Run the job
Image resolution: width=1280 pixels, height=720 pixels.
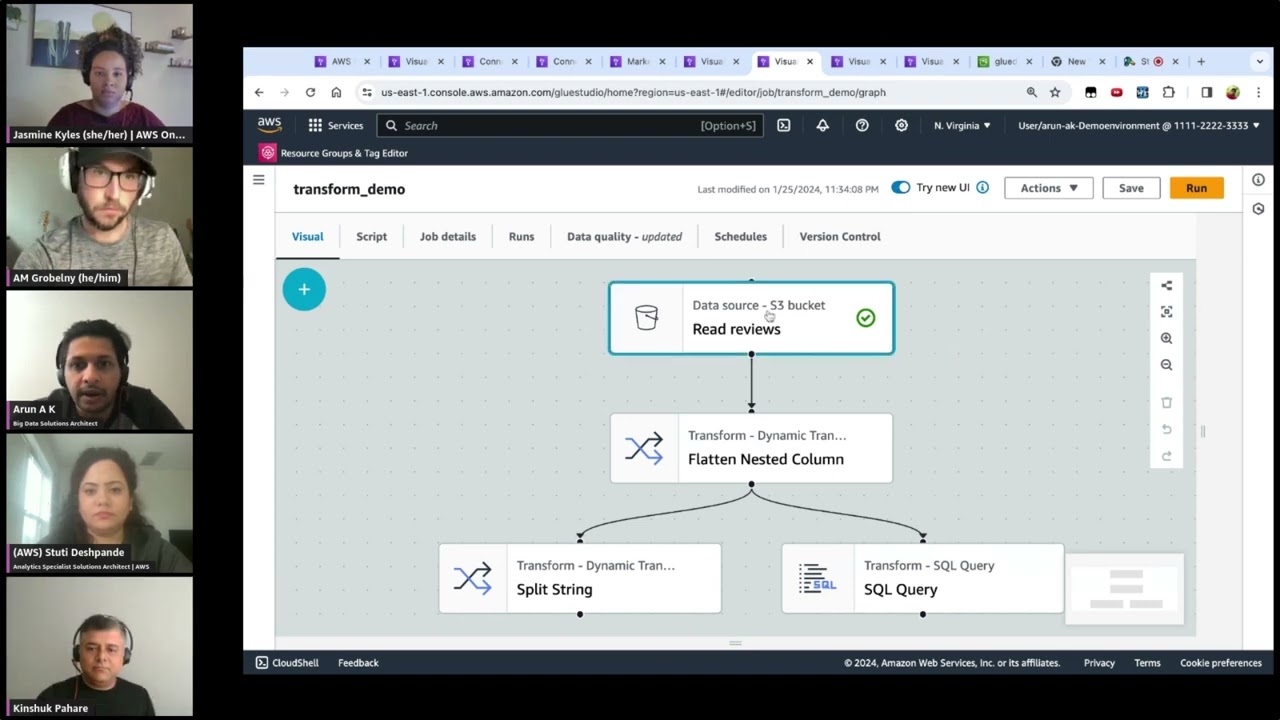coord(1196,188)
